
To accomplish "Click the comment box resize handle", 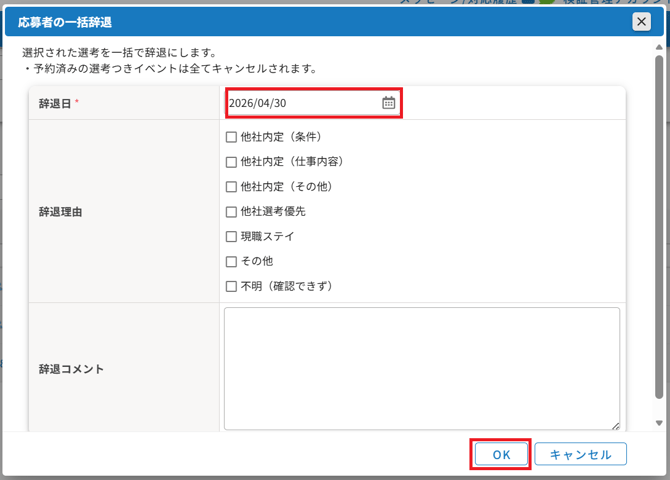I will point(615,426).
